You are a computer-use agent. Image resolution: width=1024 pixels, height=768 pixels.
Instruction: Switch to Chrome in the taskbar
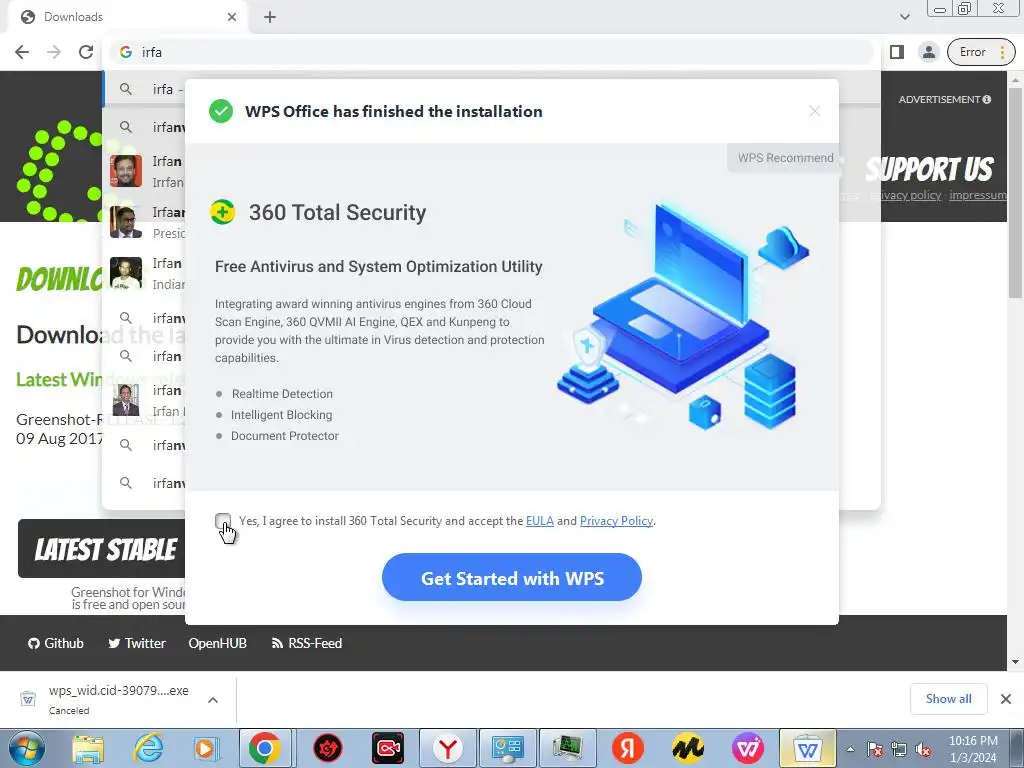[264, 748]
